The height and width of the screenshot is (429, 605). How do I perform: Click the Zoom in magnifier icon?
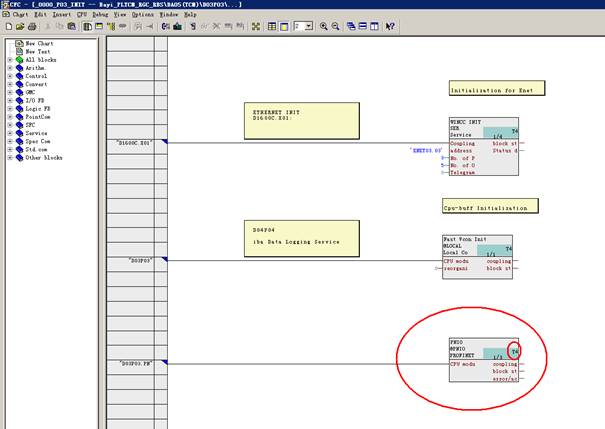click(x=323, y=26)
